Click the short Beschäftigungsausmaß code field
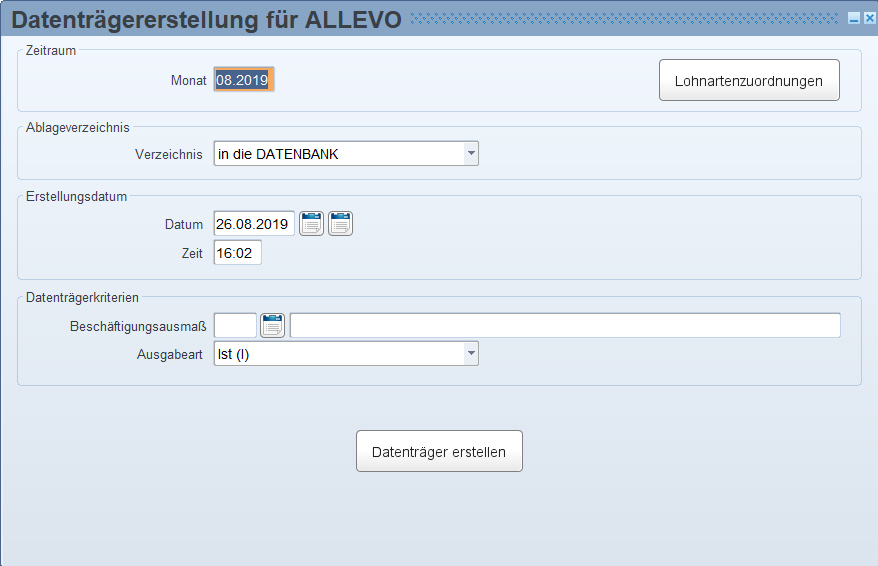 235,326
